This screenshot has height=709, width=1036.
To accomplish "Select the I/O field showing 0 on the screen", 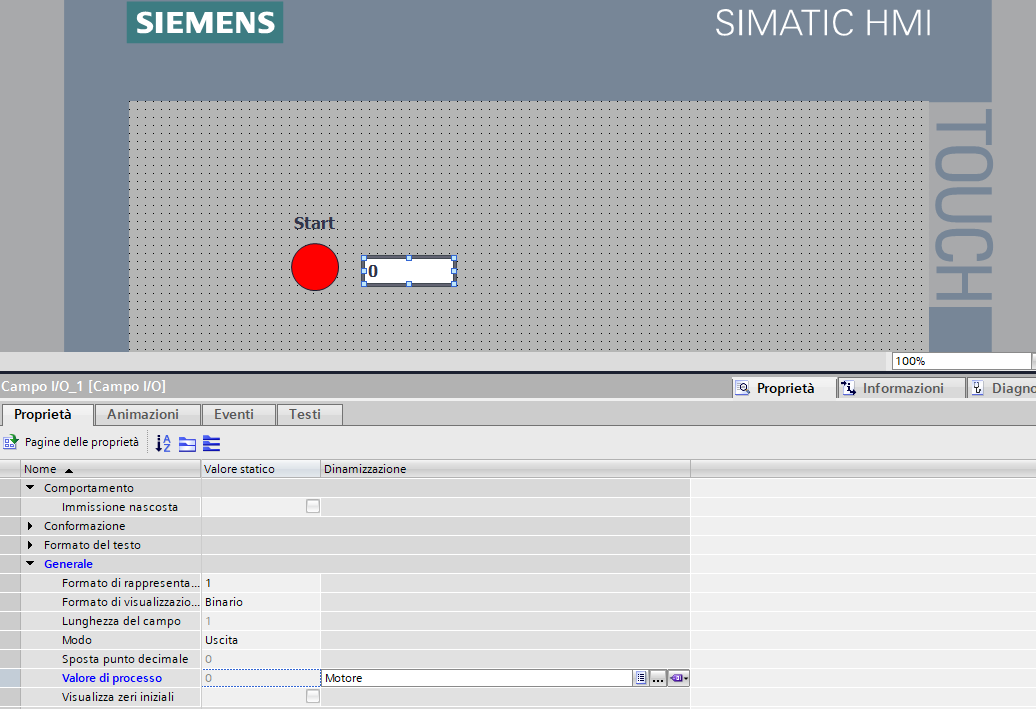I will [409, 271].
